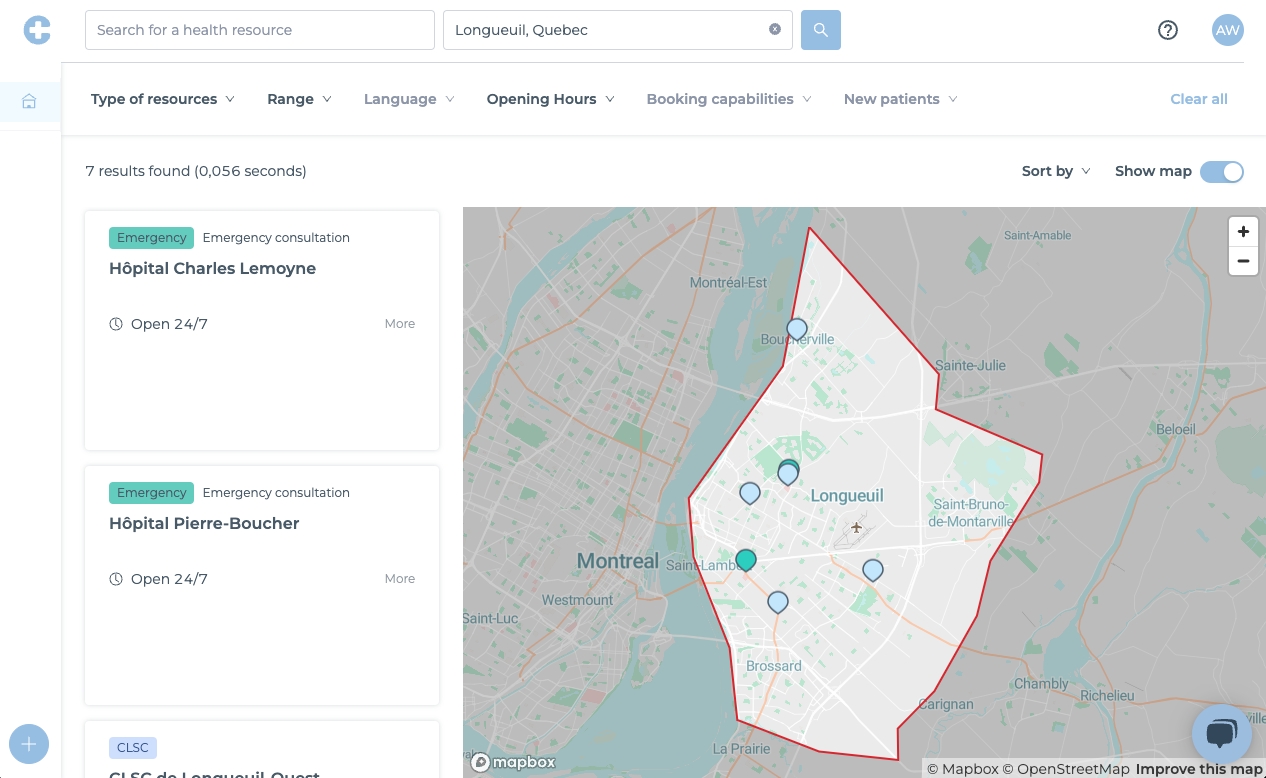Toggle the Show map switch off
1266x778 pixels.
[1221, 171]
